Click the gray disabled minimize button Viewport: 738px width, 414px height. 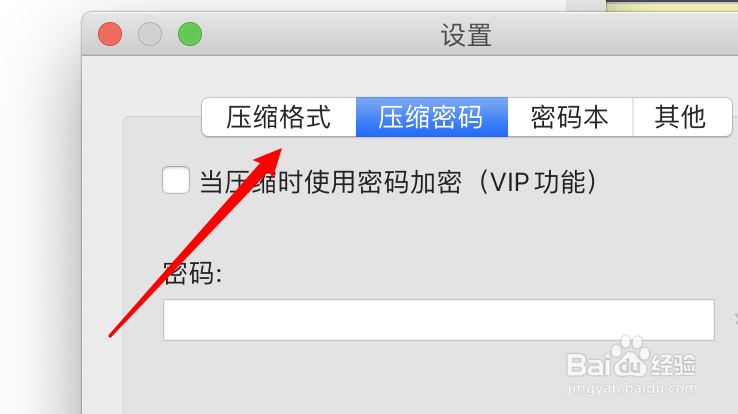150,34
